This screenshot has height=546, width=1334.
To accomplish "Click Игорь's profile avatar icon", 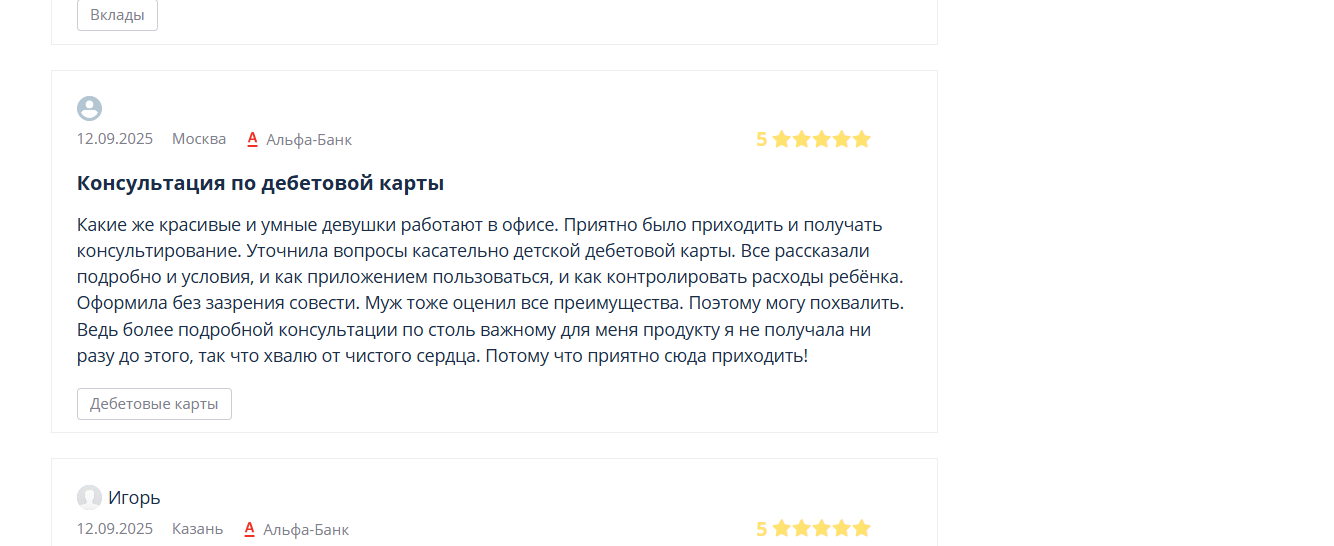I will pos(89,497).
